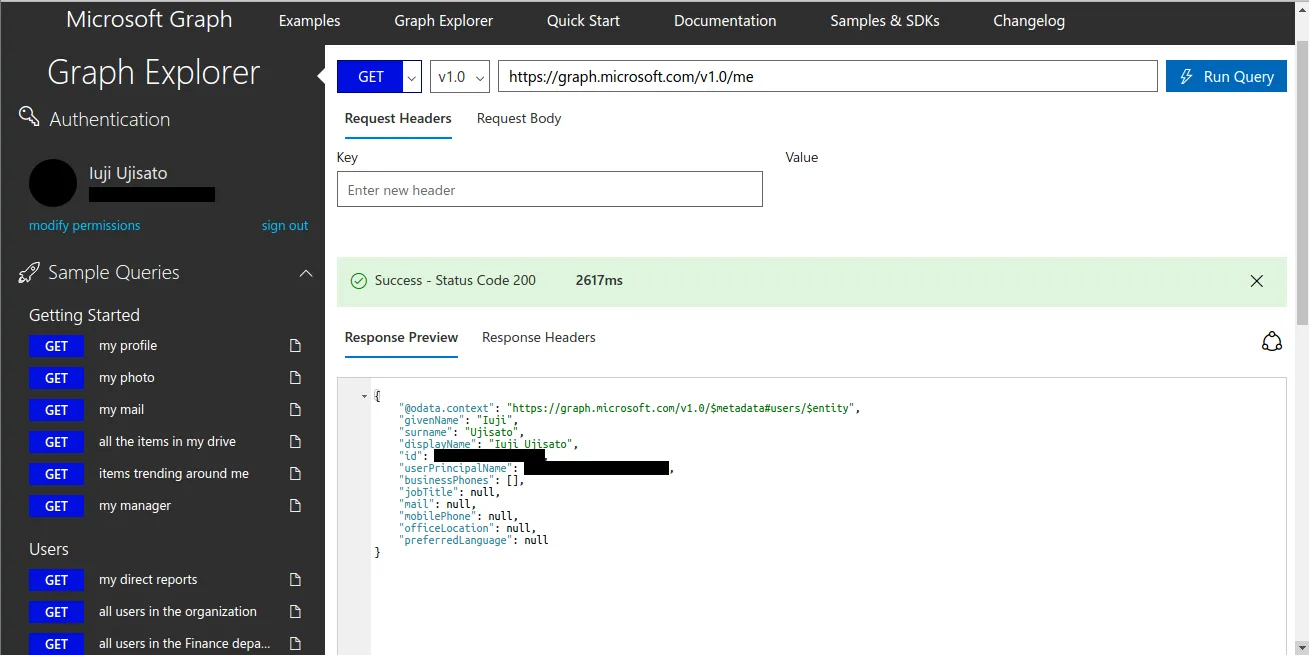Click the sign out link

coord(285,225)
